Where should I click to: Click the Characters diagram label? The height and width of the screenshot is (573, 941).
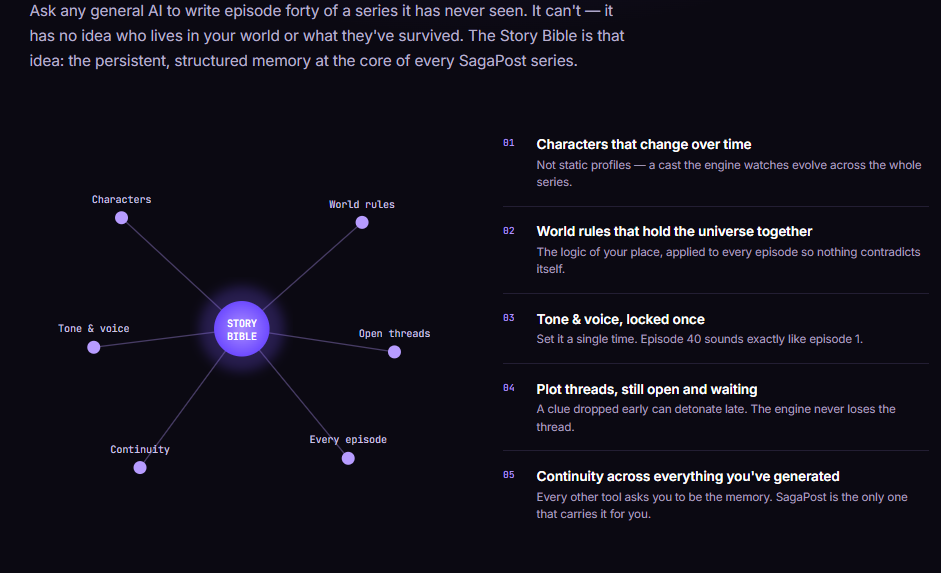(x=121, y=199)
